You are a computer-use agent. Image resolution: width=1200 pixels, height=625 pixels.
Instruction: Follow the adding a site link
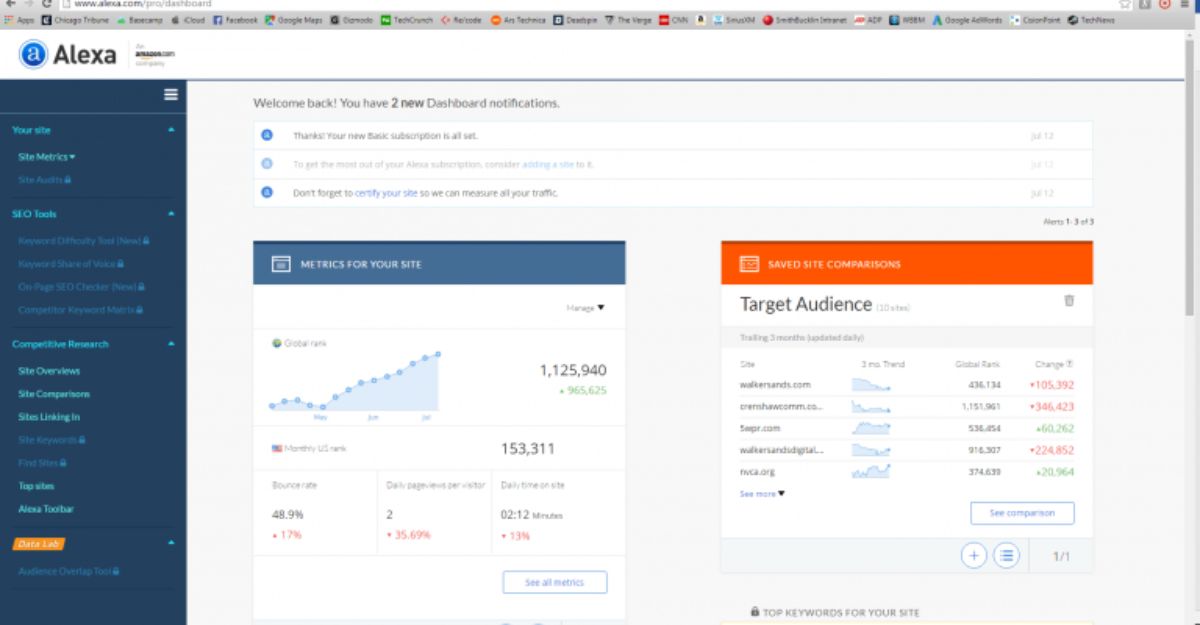549,164
